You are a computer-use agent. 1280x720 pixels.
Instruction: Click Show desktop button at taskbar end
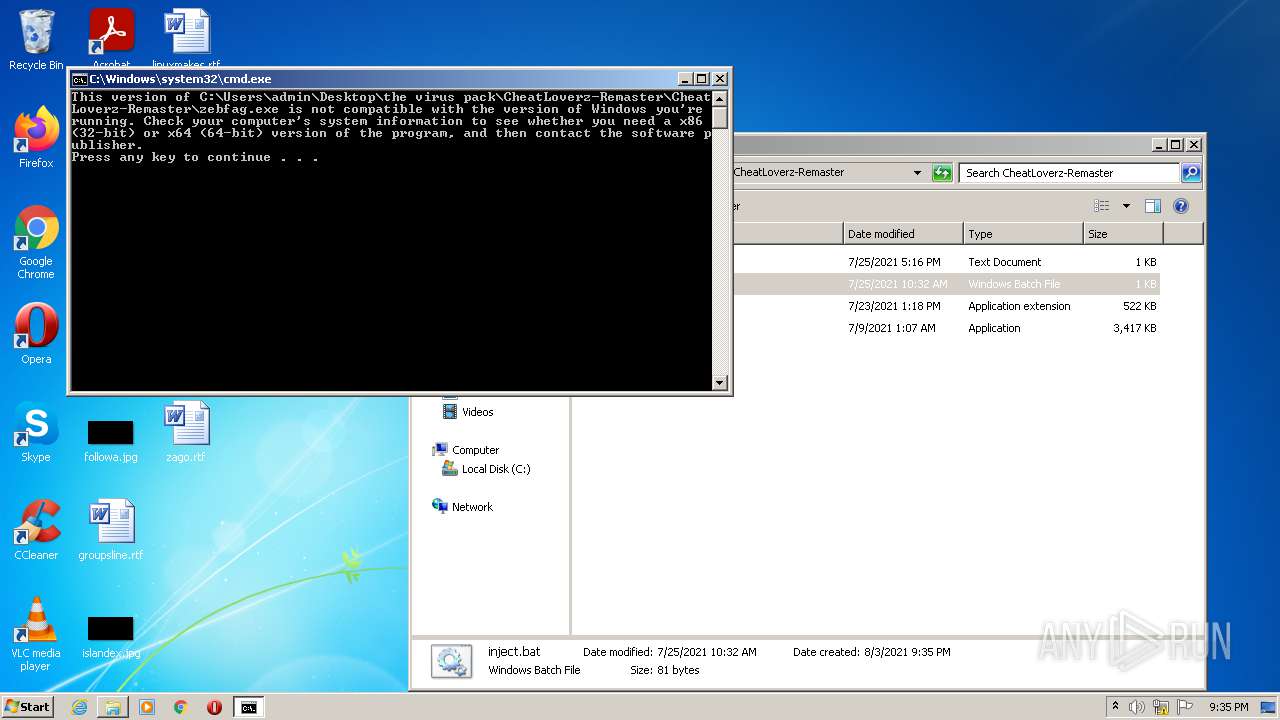point(1270,707)
